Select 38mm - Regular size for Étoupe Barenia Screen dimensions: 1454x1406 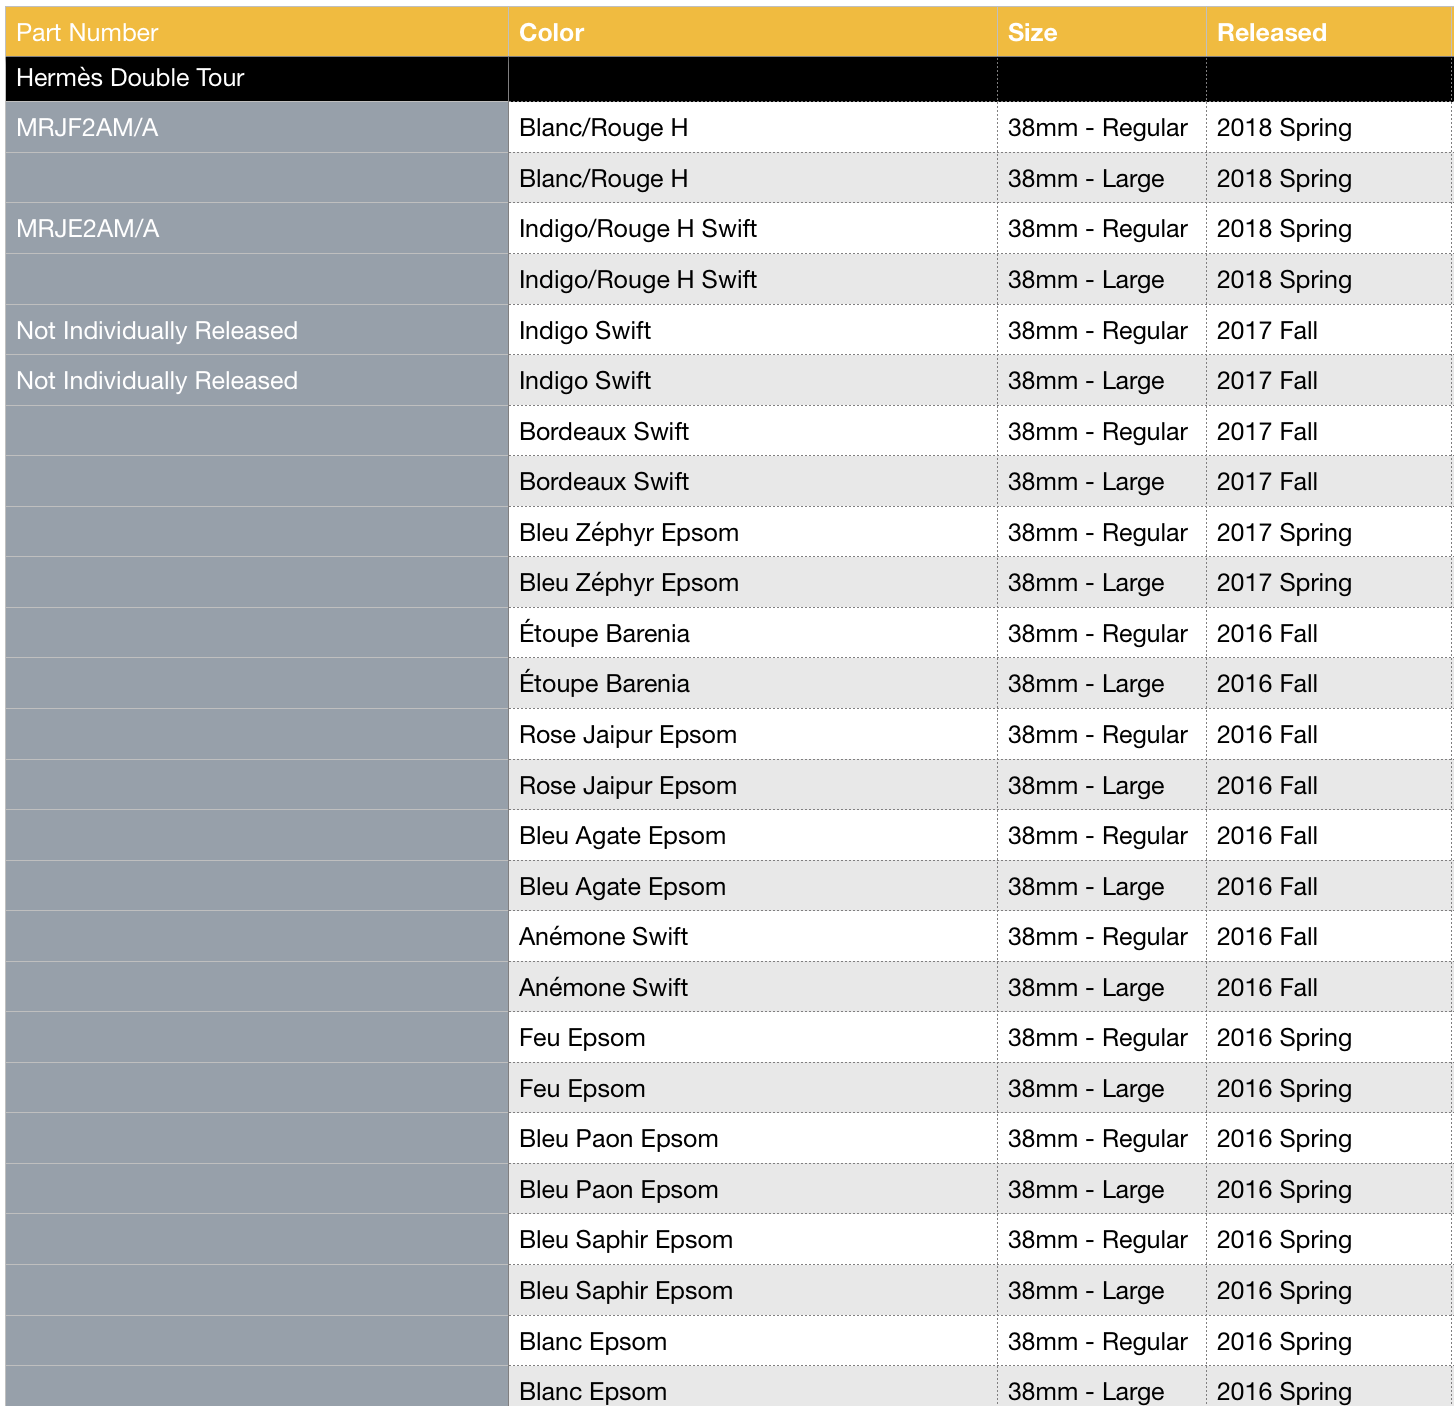click(x=1097, y=634)
